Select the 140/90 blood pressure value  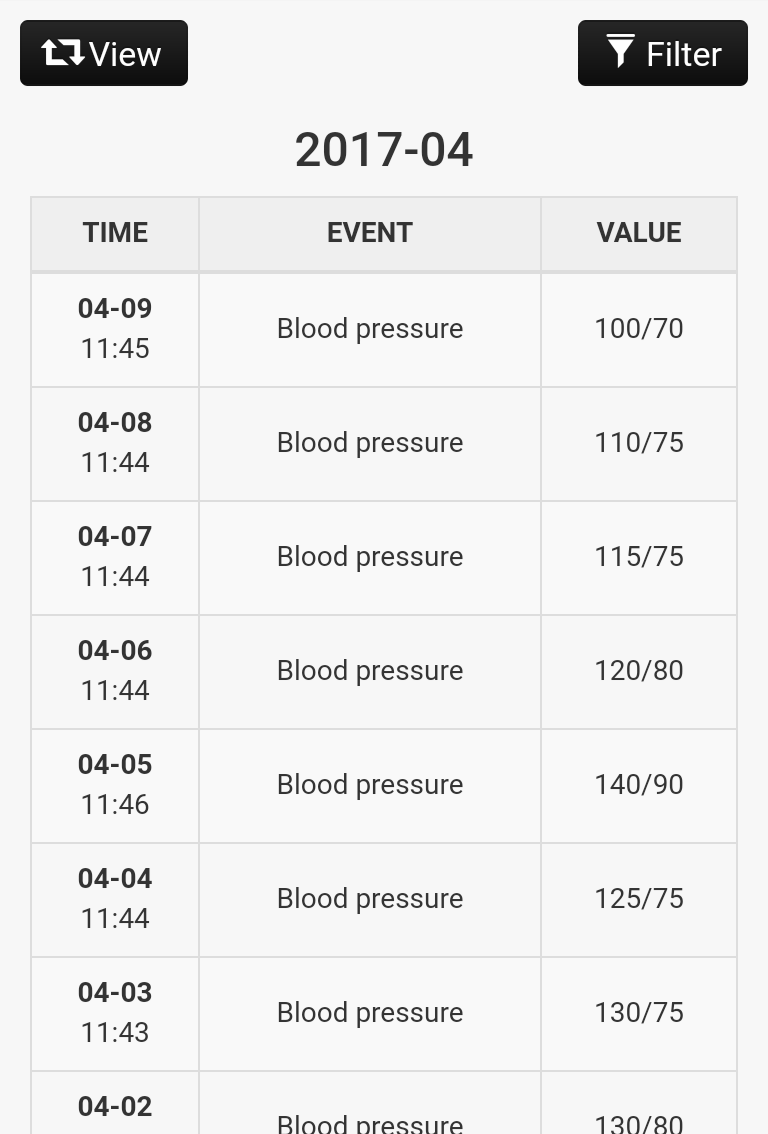click(x=639, y=785)
